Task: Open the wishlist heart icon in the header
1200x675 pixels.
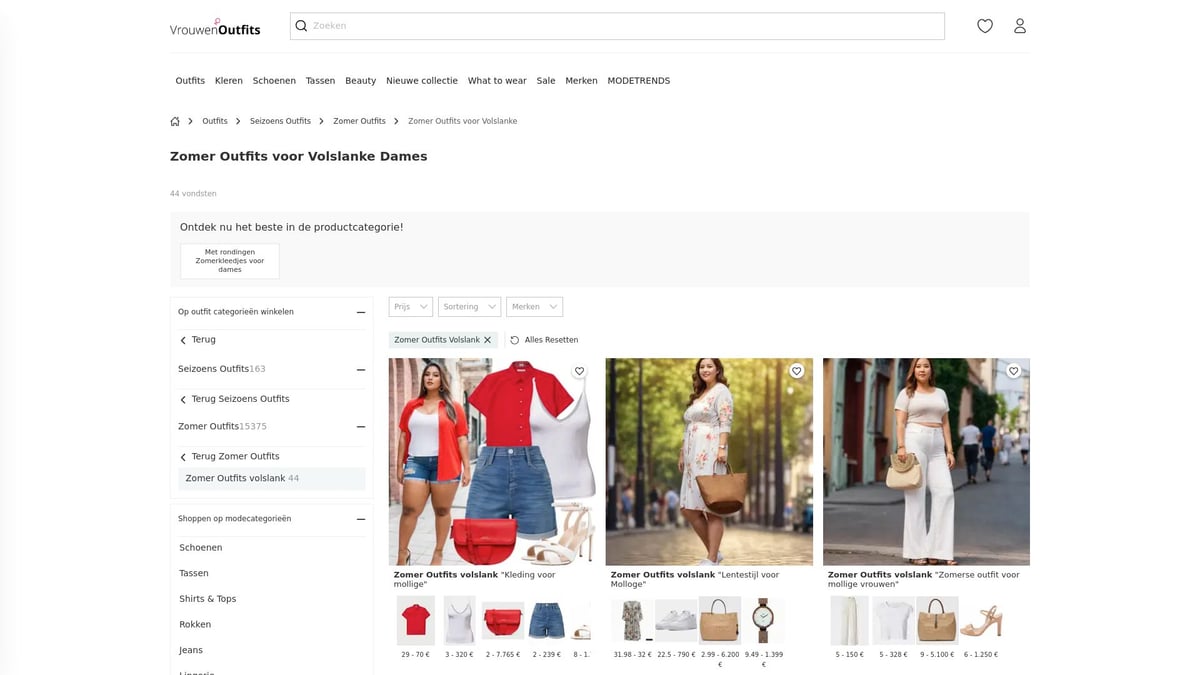Action: (984, 25)
